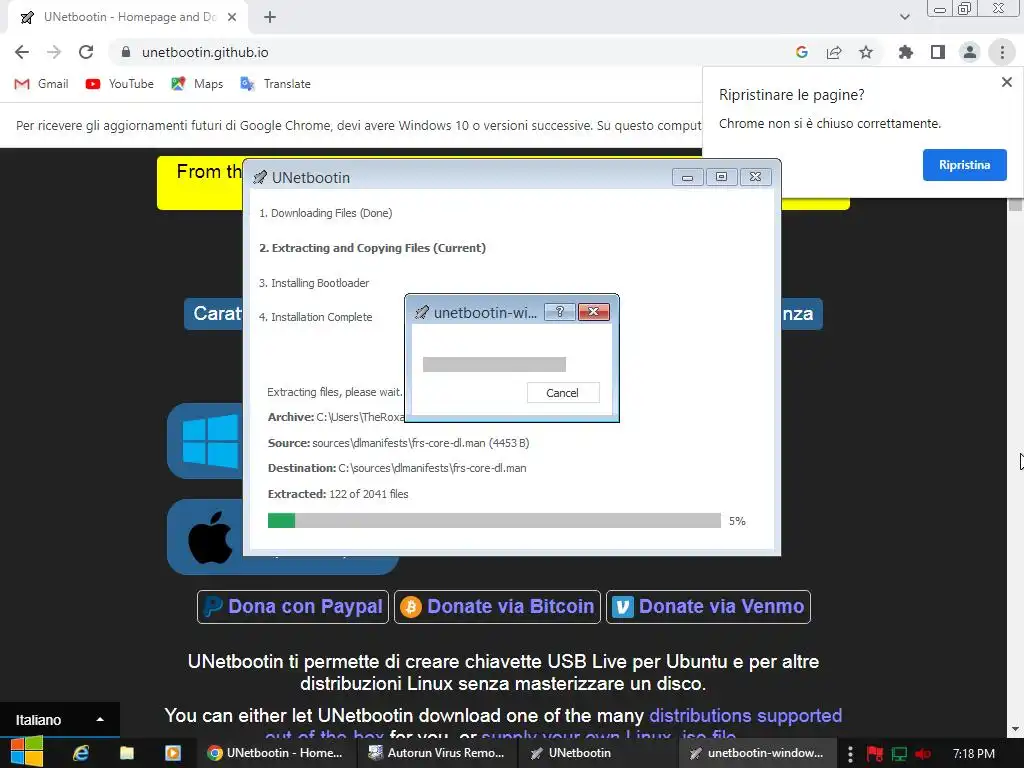Toggle Chrome side panel icon
The width and height of the screenshot is (1024, 768).
[938, 52]
